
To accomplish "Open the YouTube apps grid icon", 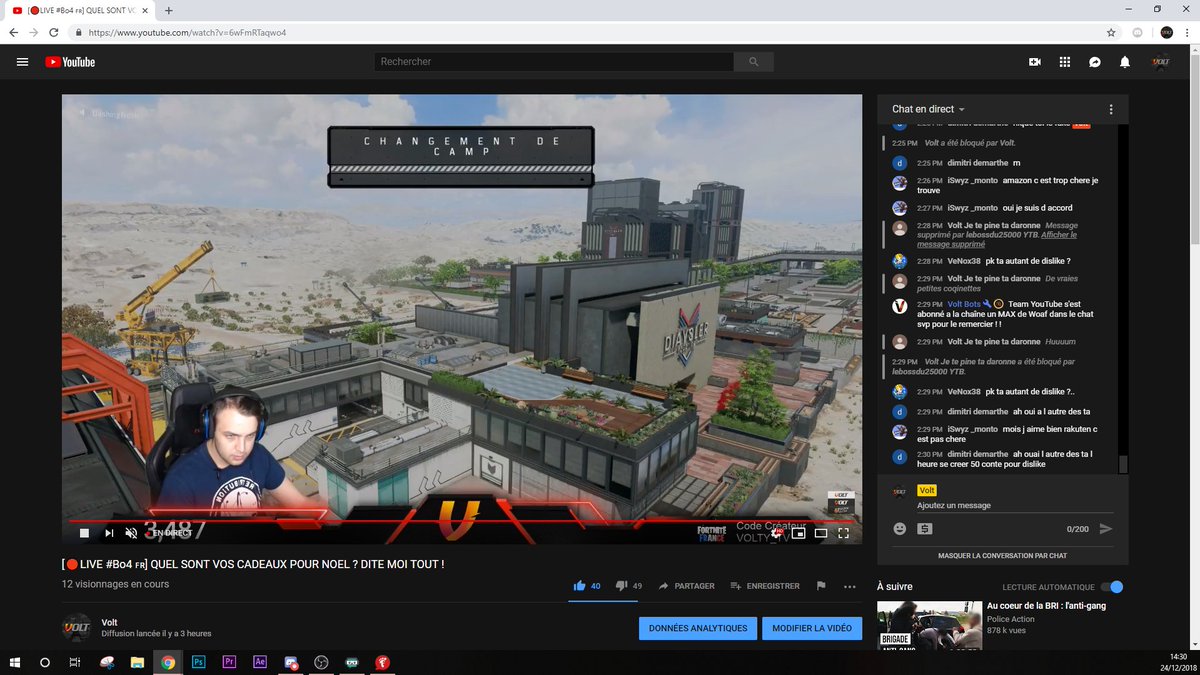I will (1065, 62).
